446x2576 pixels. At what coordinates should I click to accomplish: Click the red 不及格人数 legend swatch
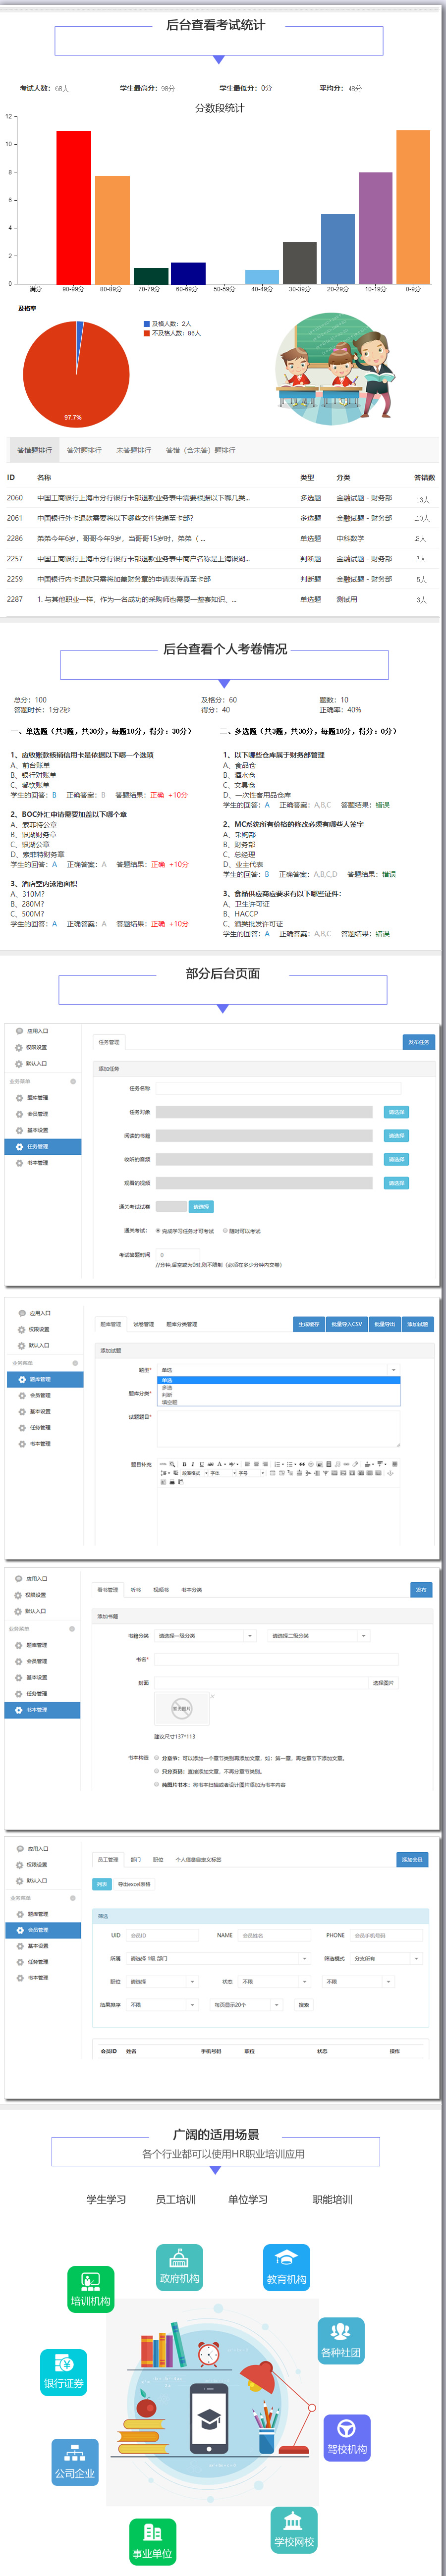click(147, 333)
